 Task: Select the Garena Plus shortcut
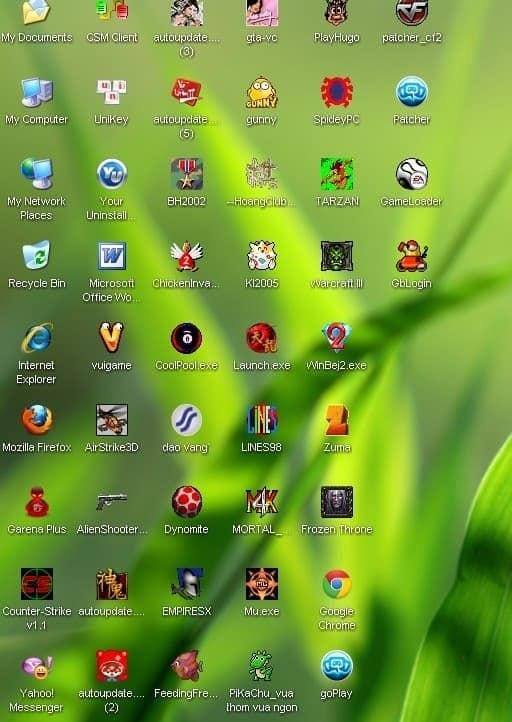tap(36, 502)
